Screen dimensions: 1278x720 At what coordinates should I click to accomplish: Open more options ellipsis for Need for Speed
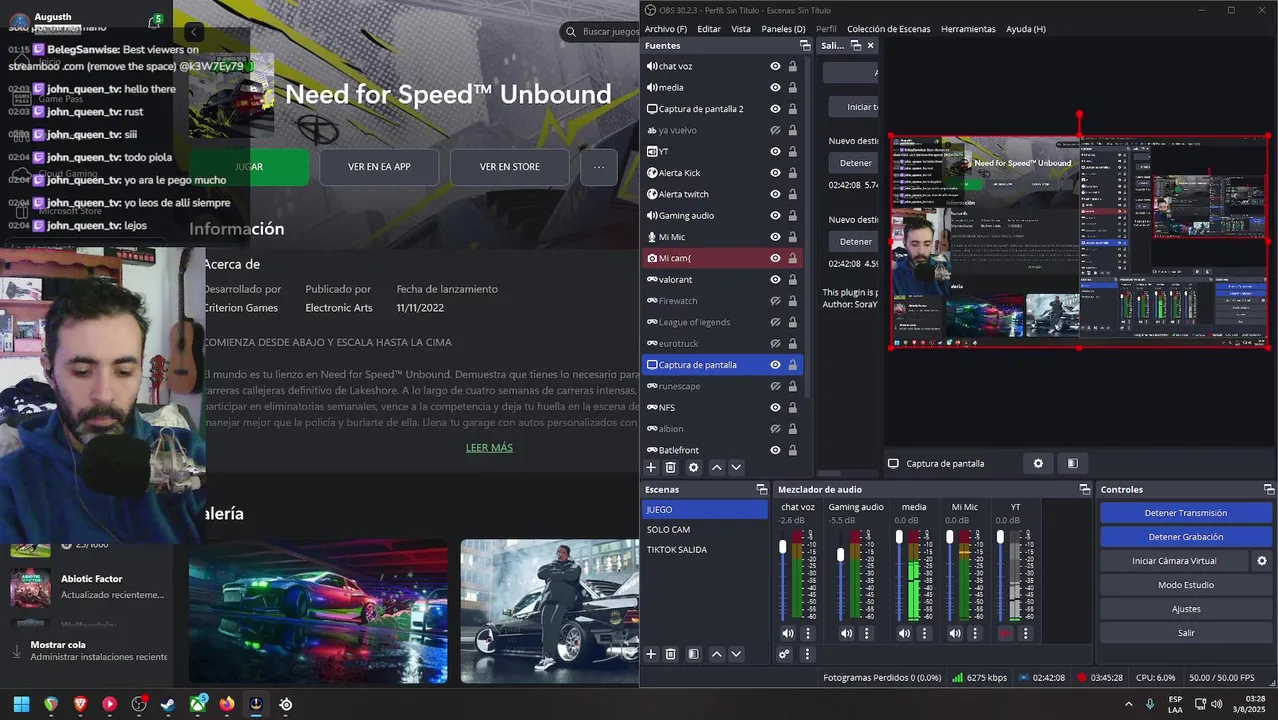(599, 167)
